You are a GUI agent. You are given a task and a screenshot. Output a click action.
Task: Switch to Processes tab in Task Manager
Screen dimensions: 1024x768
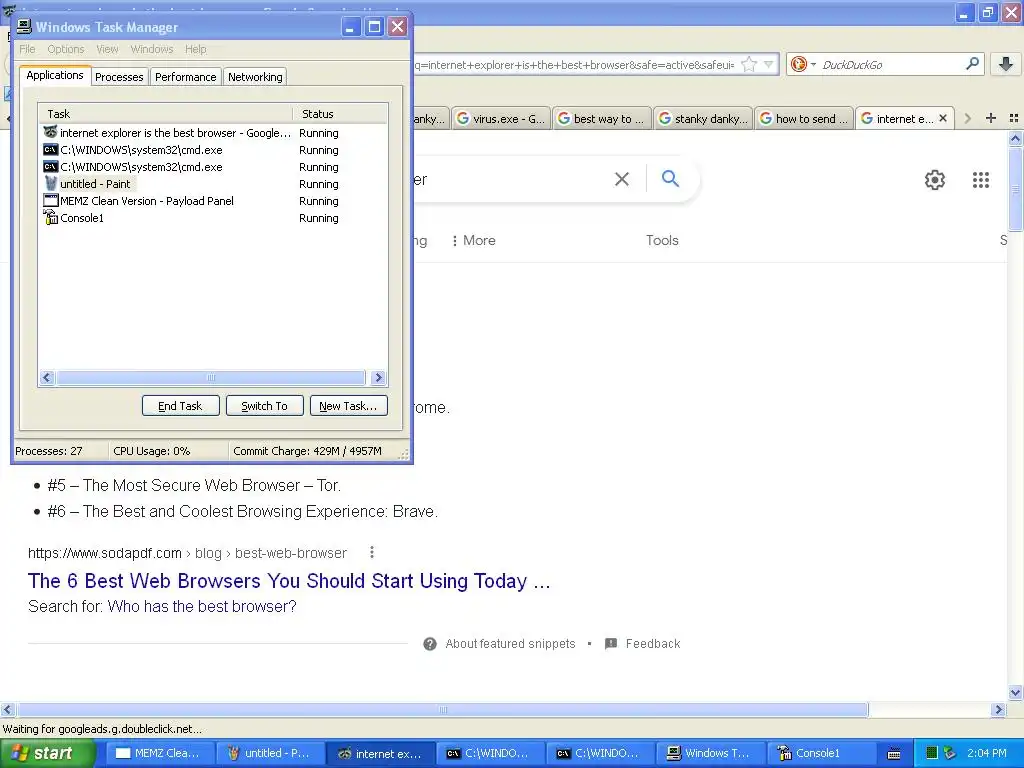coord(119,77)
